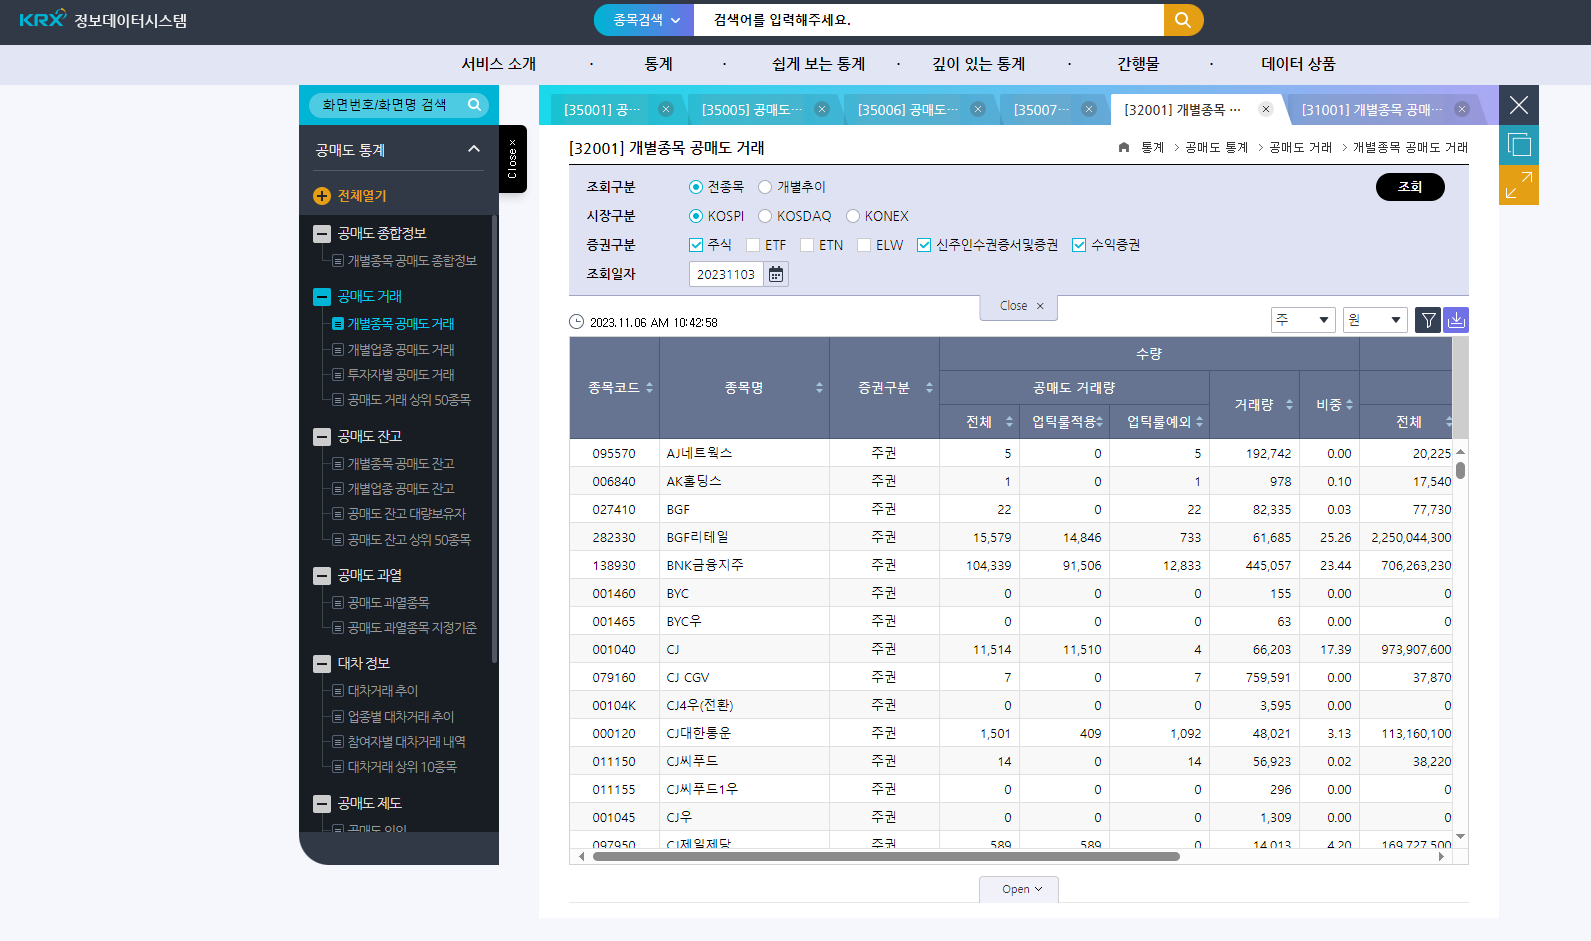Image resolution: width=1591 pixels, height=941 pixels.
Task: Click the Close button under the filter panel
Action: 1019,306
